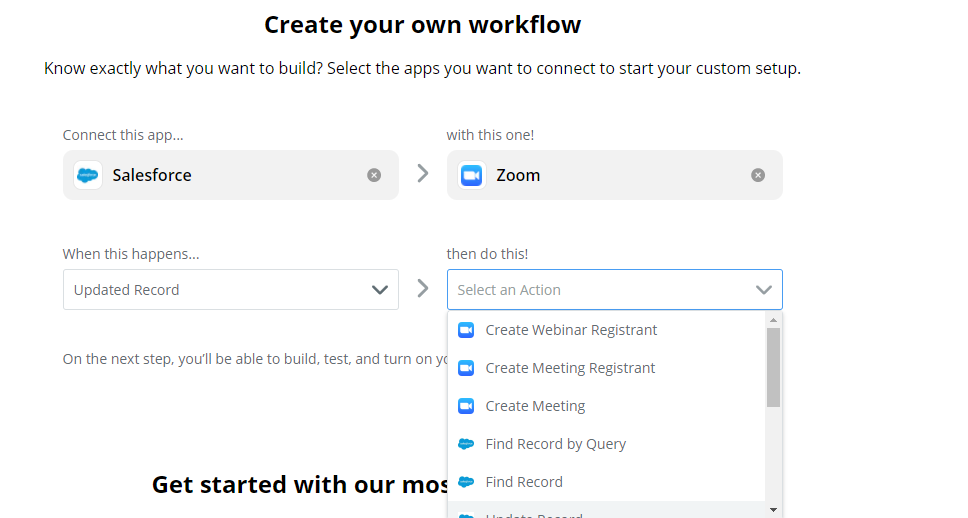Click the Zoom camera logo icon
The width and height of the screenshot is (968, 518).
click(x=472, y=175)
